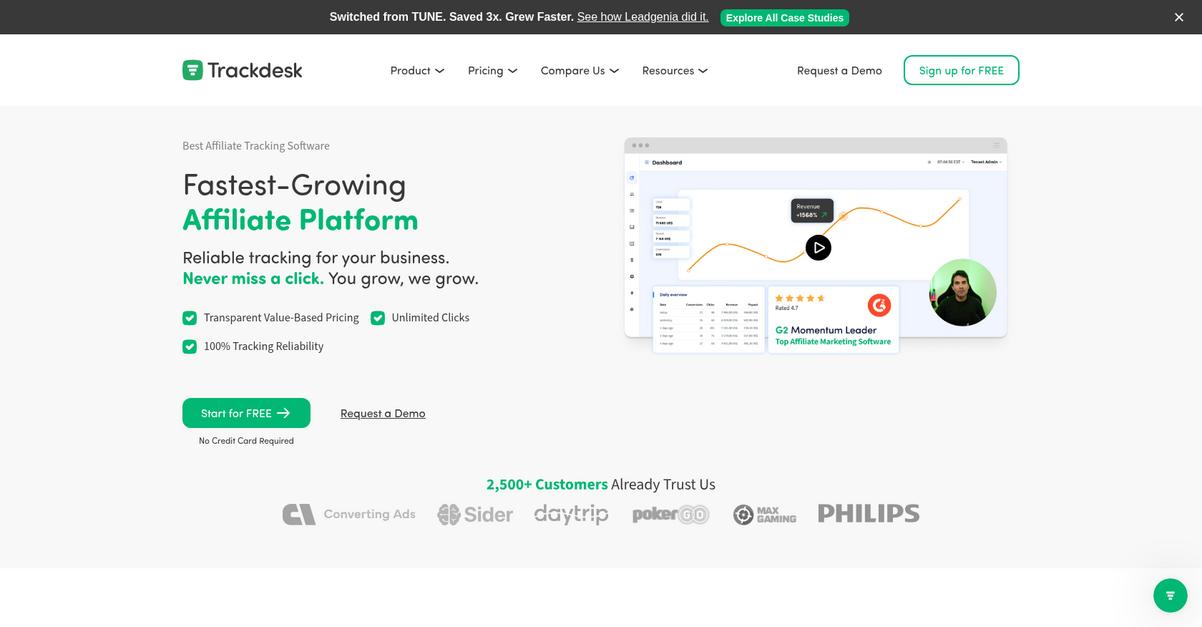This screenshot has height=627, width=1202.
Task: Click the Never miss a click text
Action: [x=253, y=279]
